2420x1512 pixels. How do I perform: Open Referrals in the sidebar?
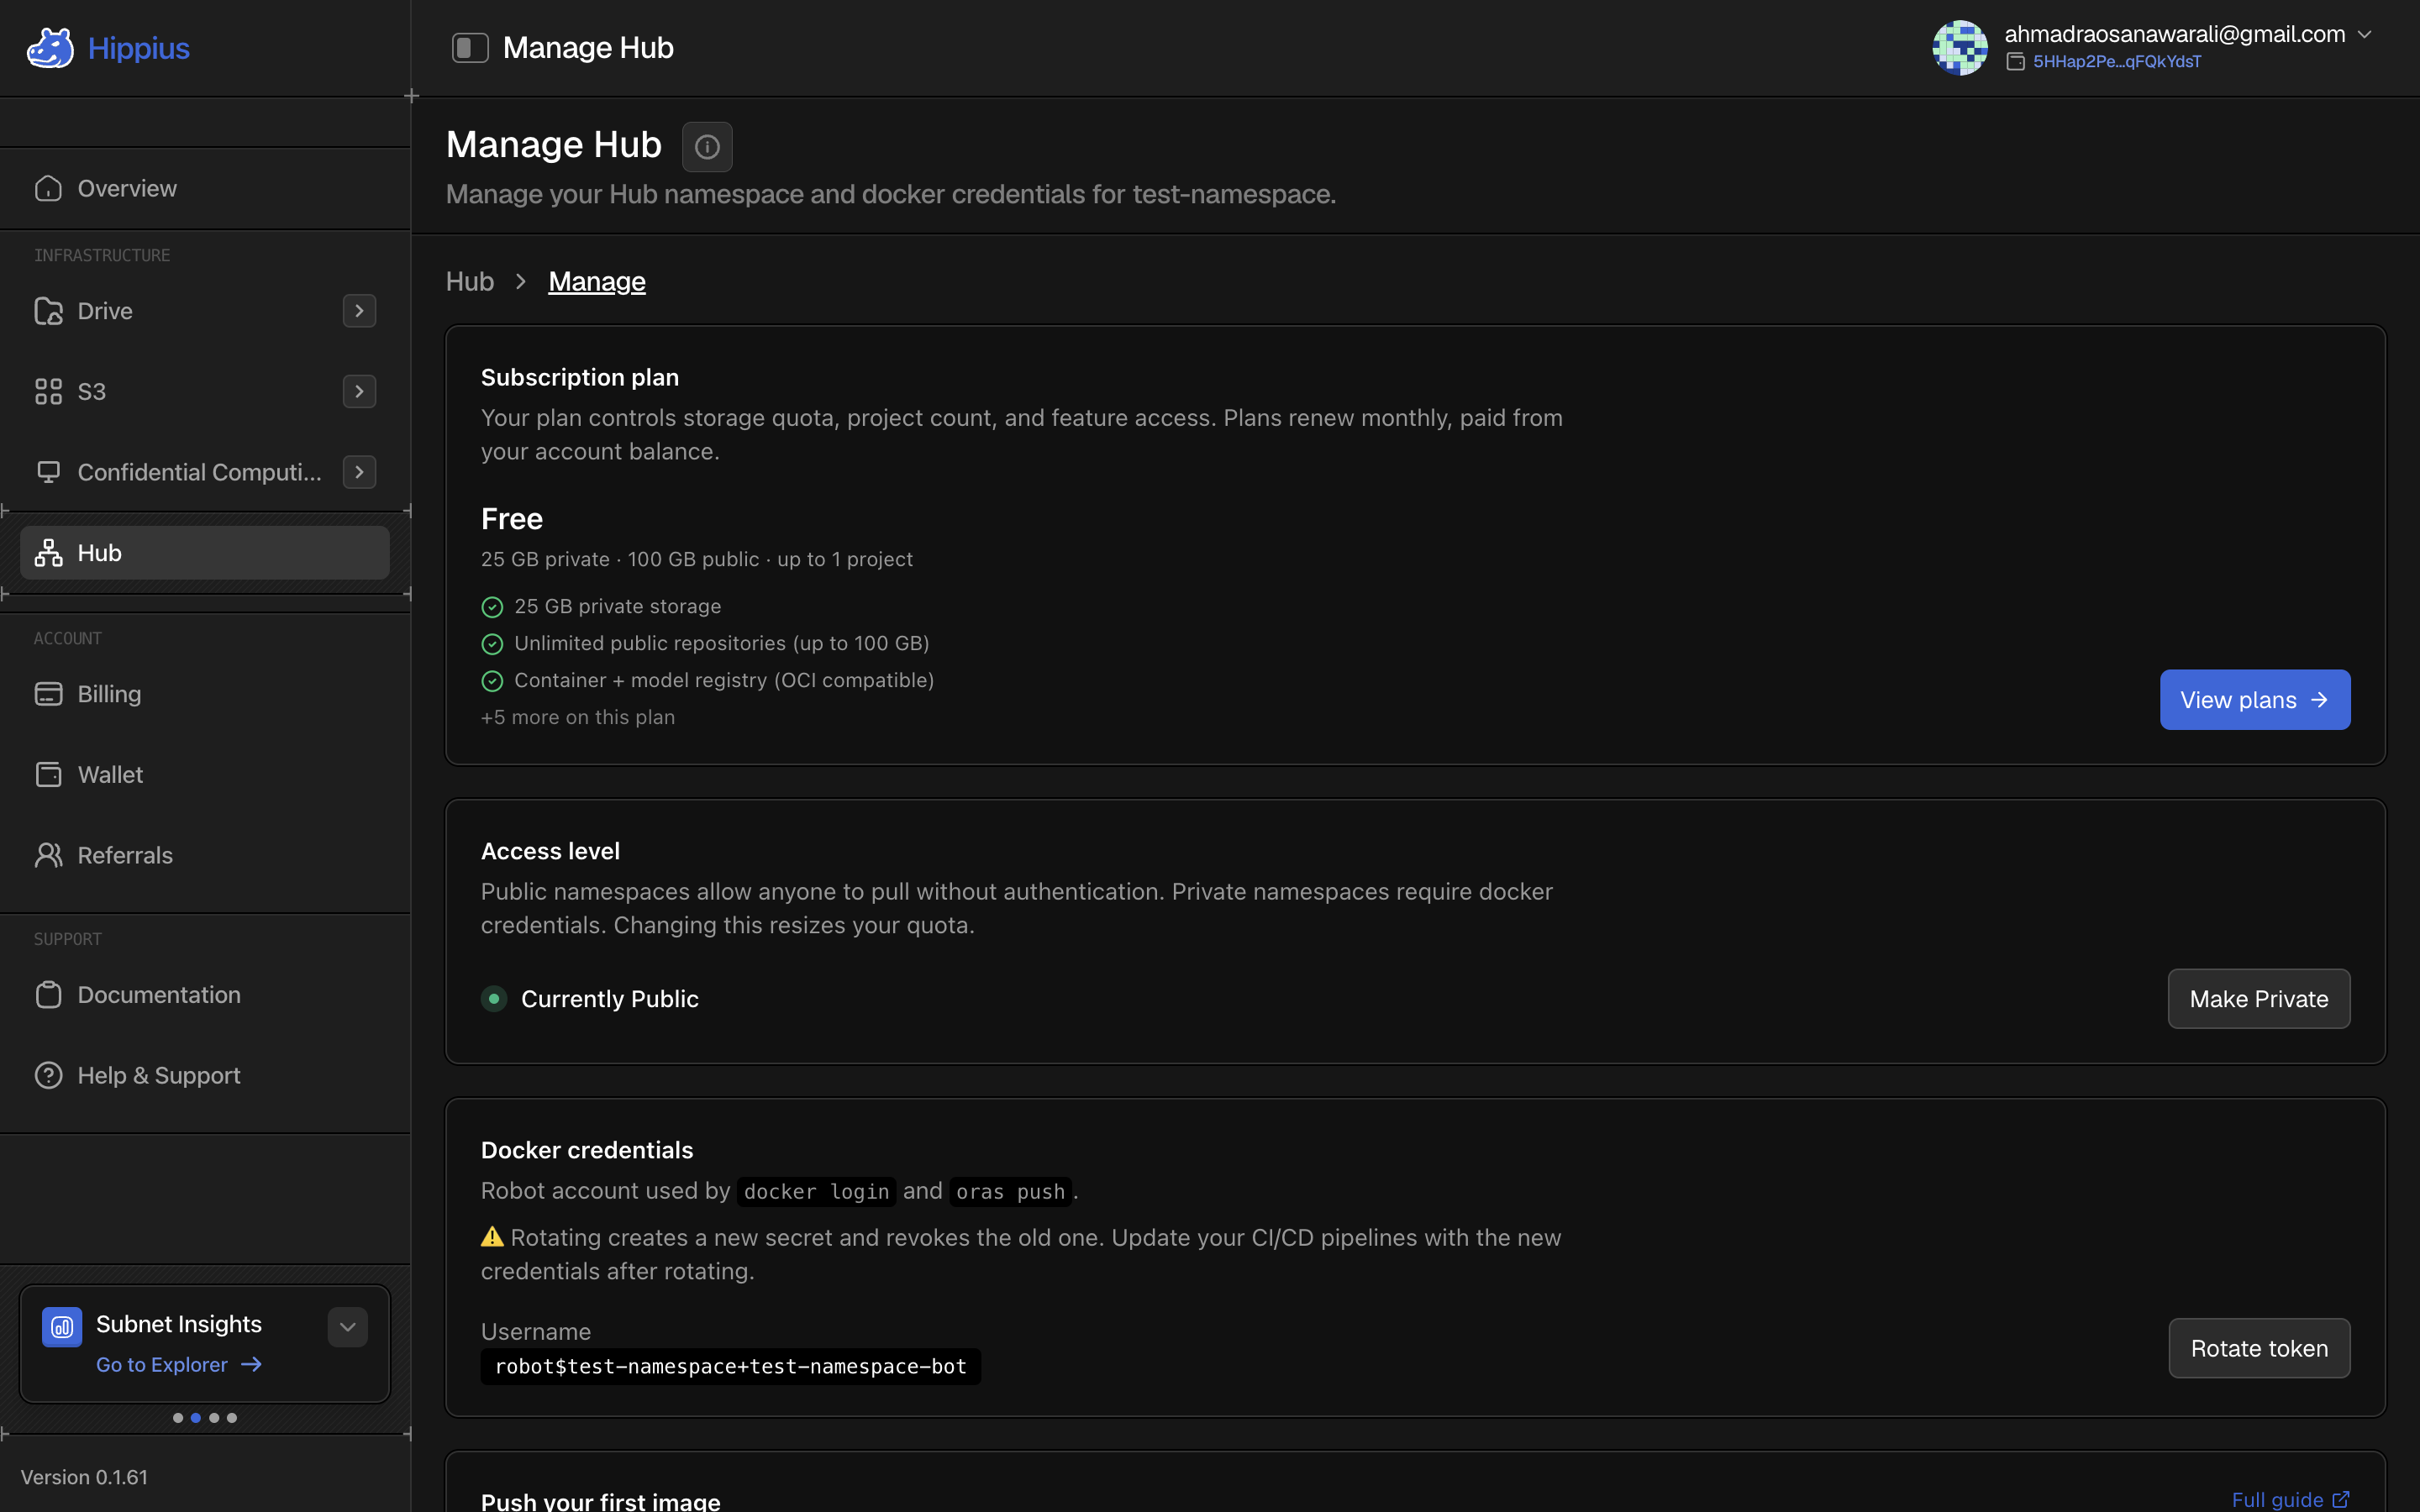(205, 855)
